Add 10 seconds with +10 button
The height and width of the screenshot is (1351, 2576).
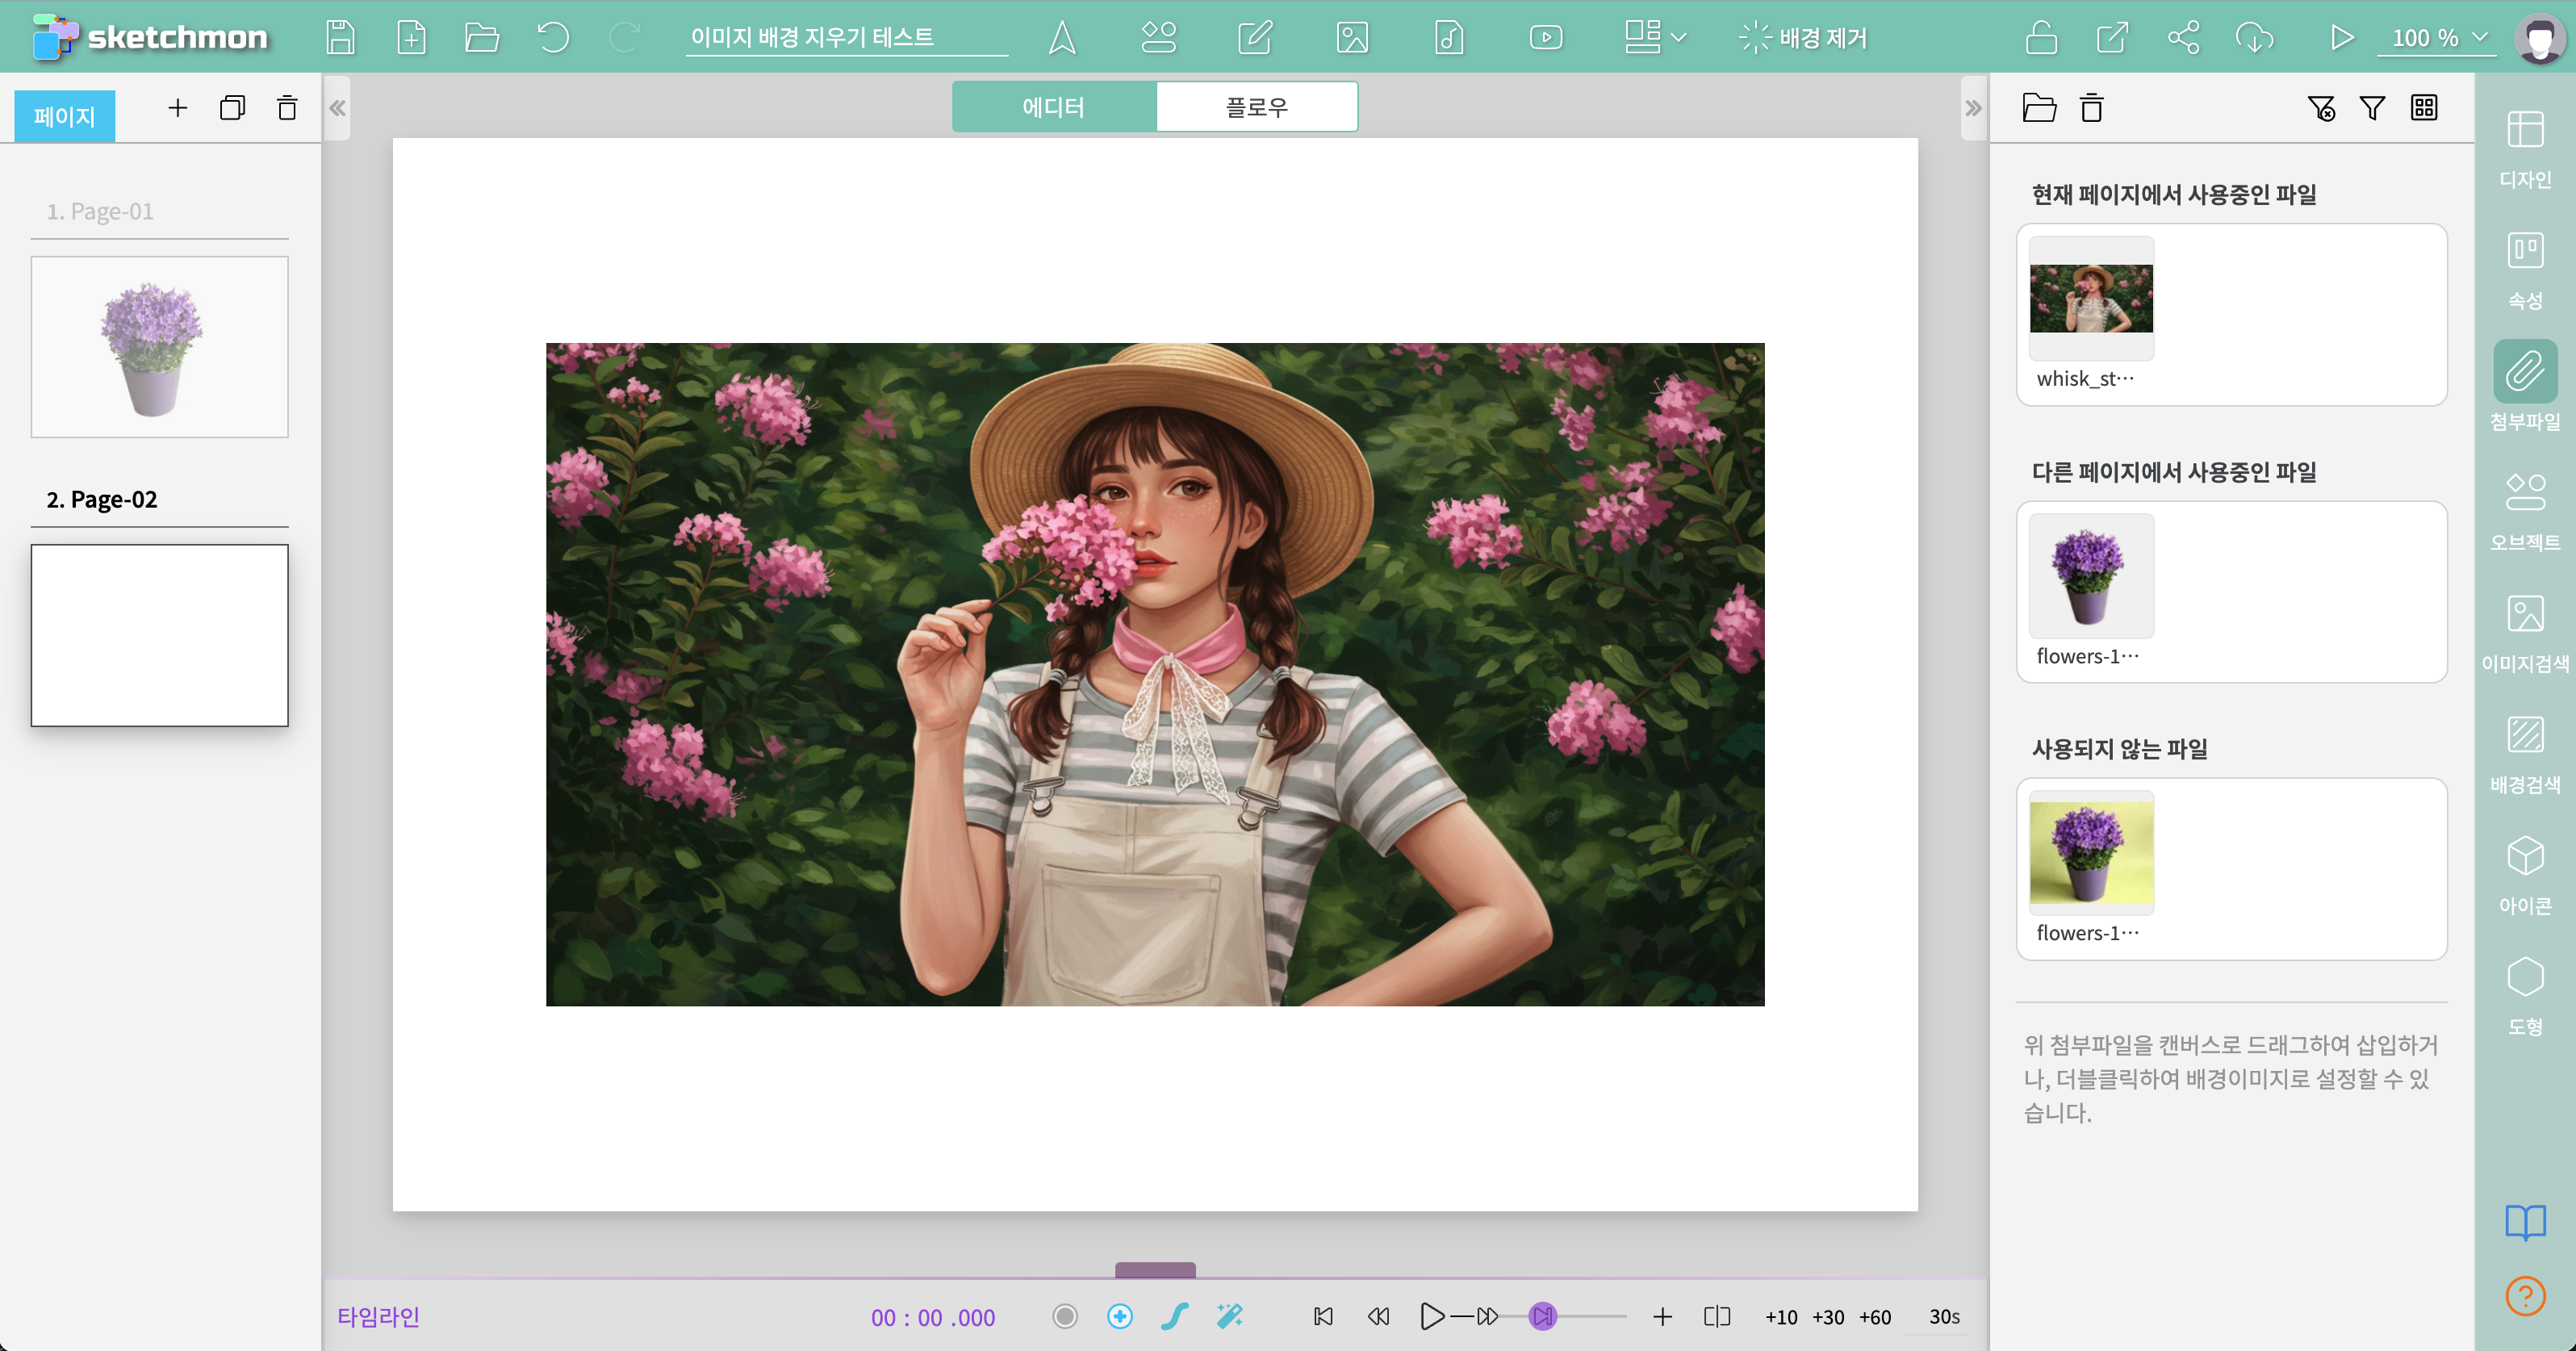tap(1780, 1317)
